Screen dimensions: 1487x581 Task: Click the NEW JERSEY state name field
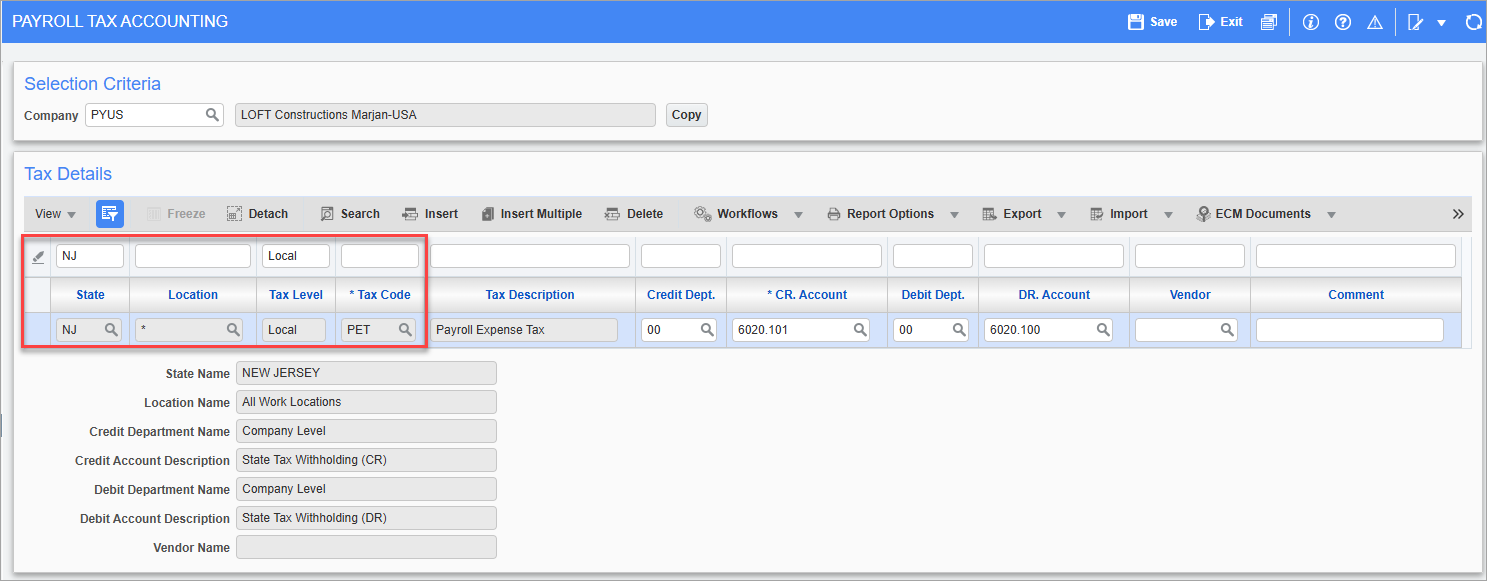[x=366, y=373]
